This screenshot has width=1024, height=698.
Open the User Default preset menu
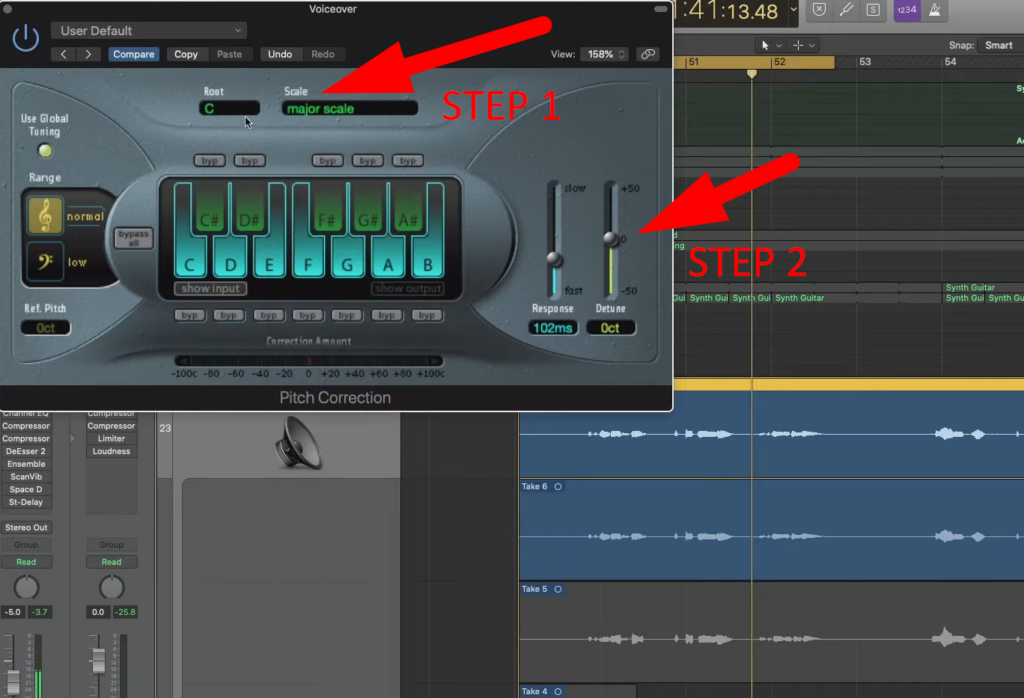coord(148,30)
